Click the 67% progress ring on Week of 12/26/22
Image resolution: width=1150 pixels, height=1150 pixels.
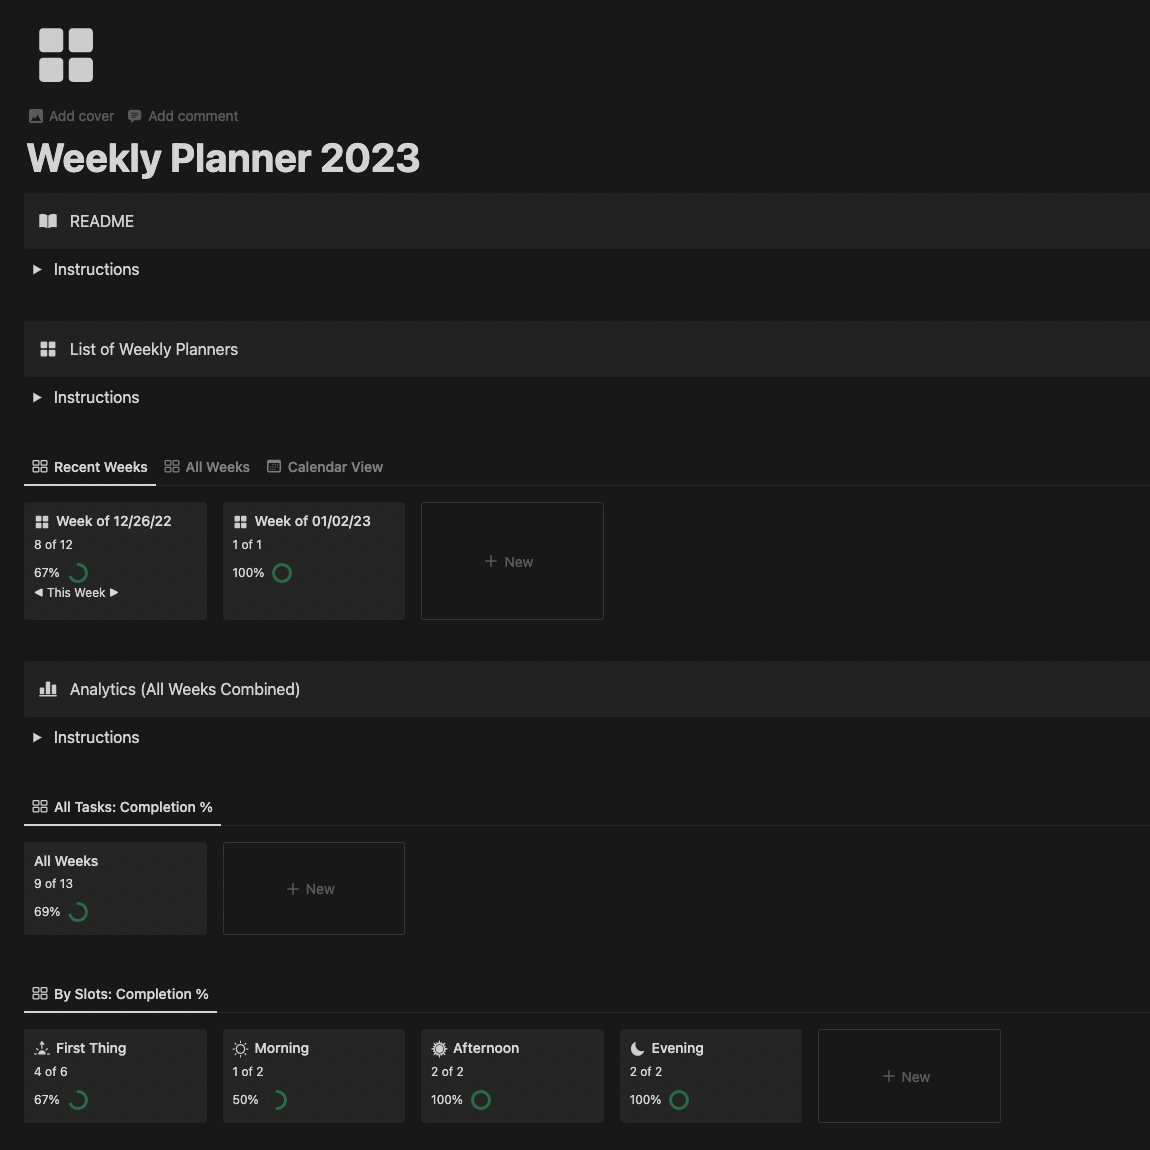[x=77, y=572]
